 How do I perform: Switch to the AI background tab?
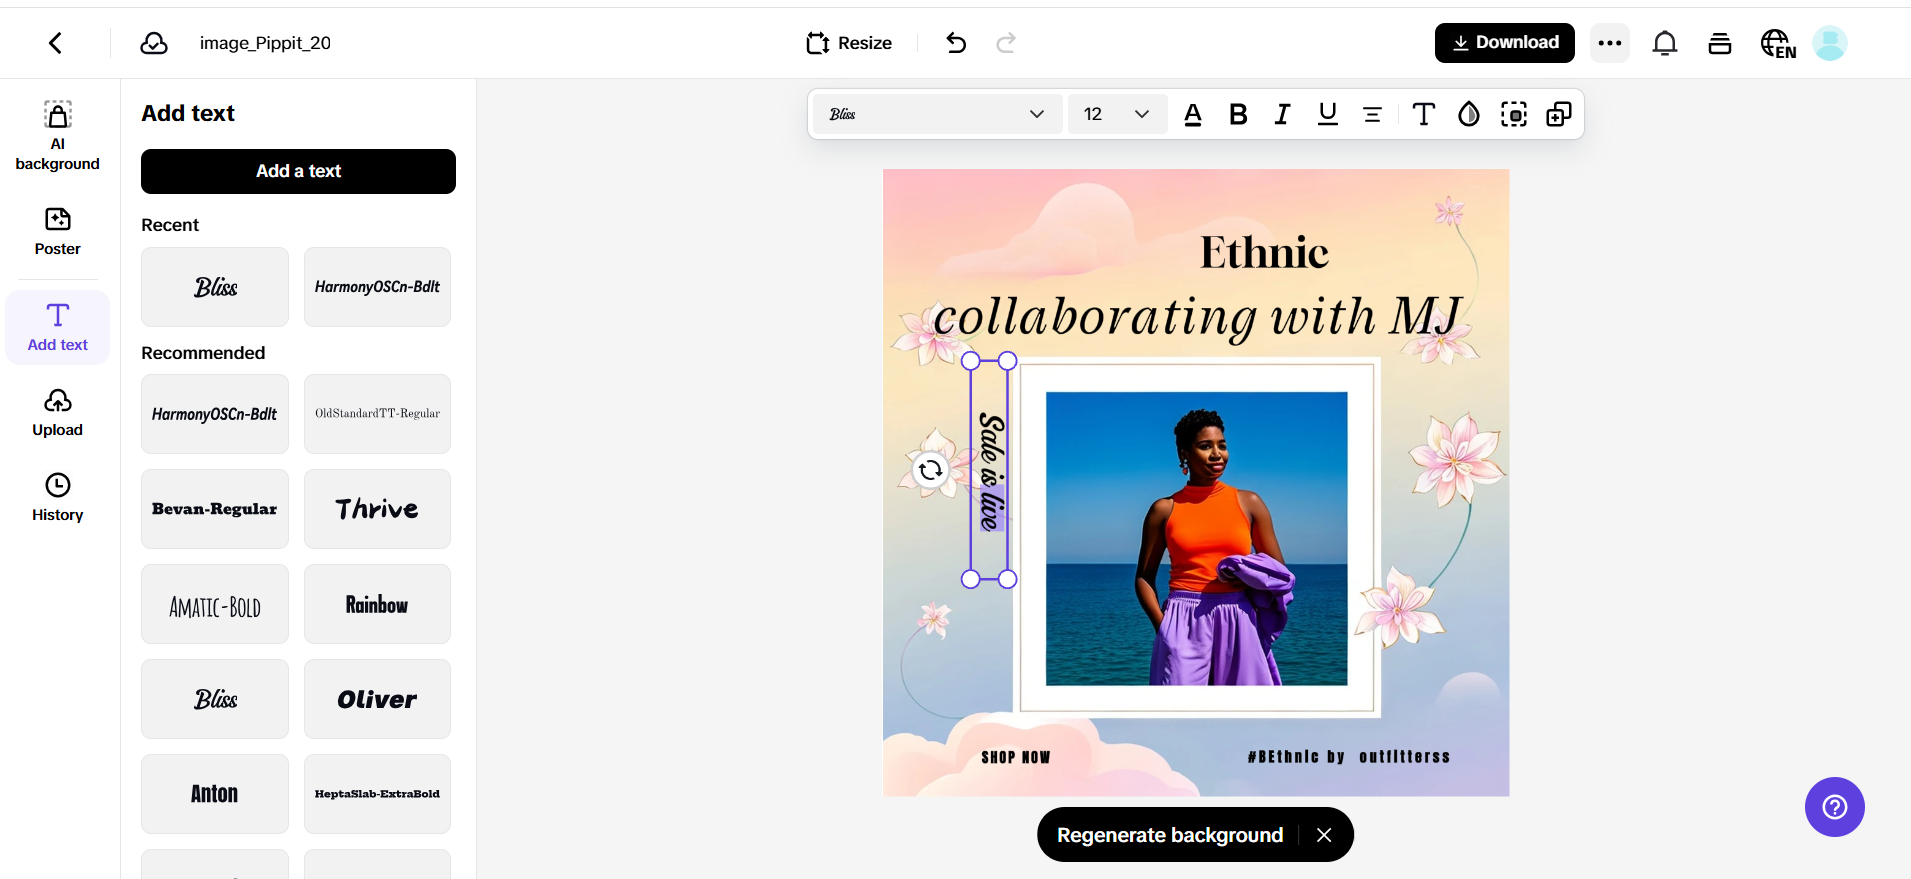click(x=58, y=135)
